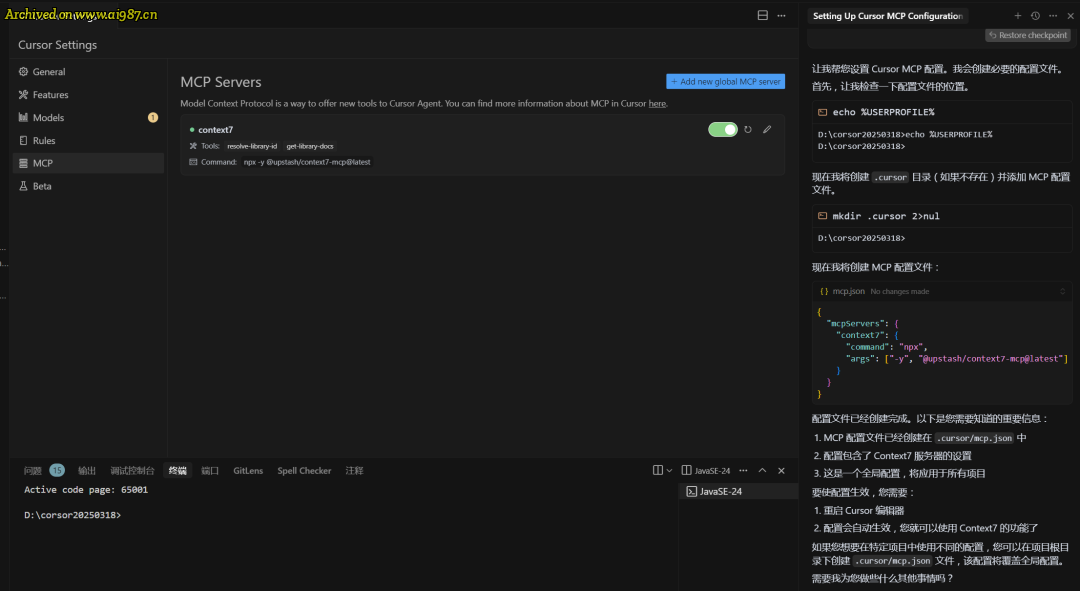Open split terminal dropdown arrow
The width and height of the screenshot is (1080, 591).
(669, 470)
